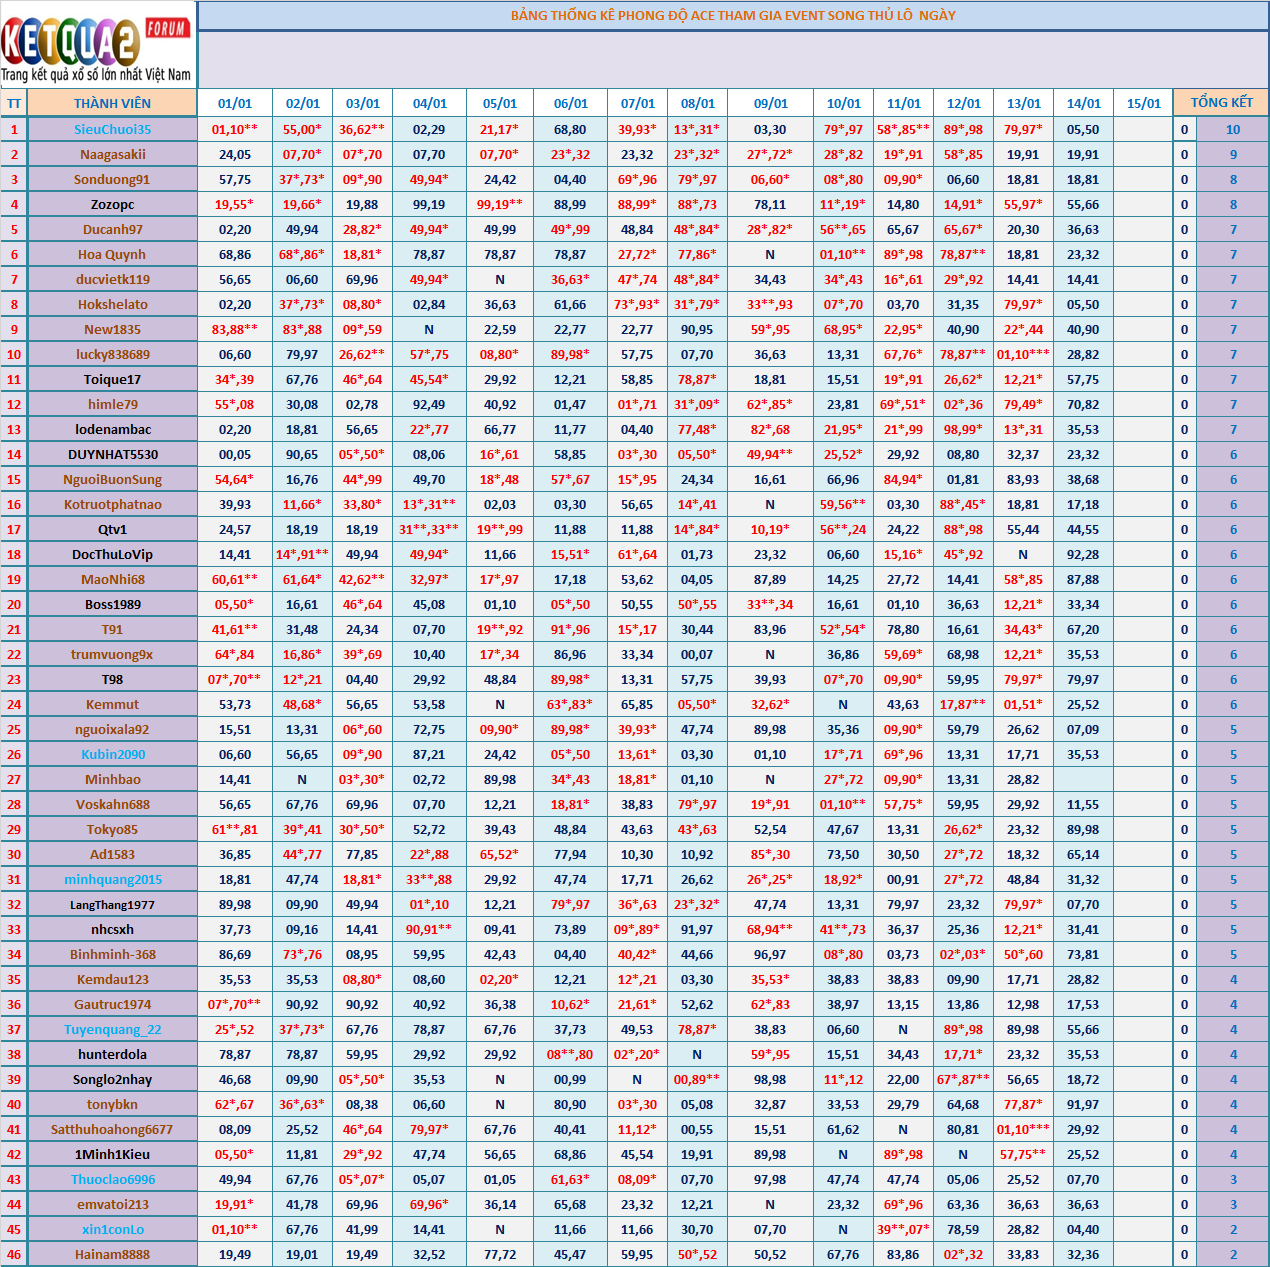Image resolution: width=1270 pixels, height=1267 pixels.
Task: Select Kotruotphatnao's 10/01 cell 59,56**
Action: 843,504
